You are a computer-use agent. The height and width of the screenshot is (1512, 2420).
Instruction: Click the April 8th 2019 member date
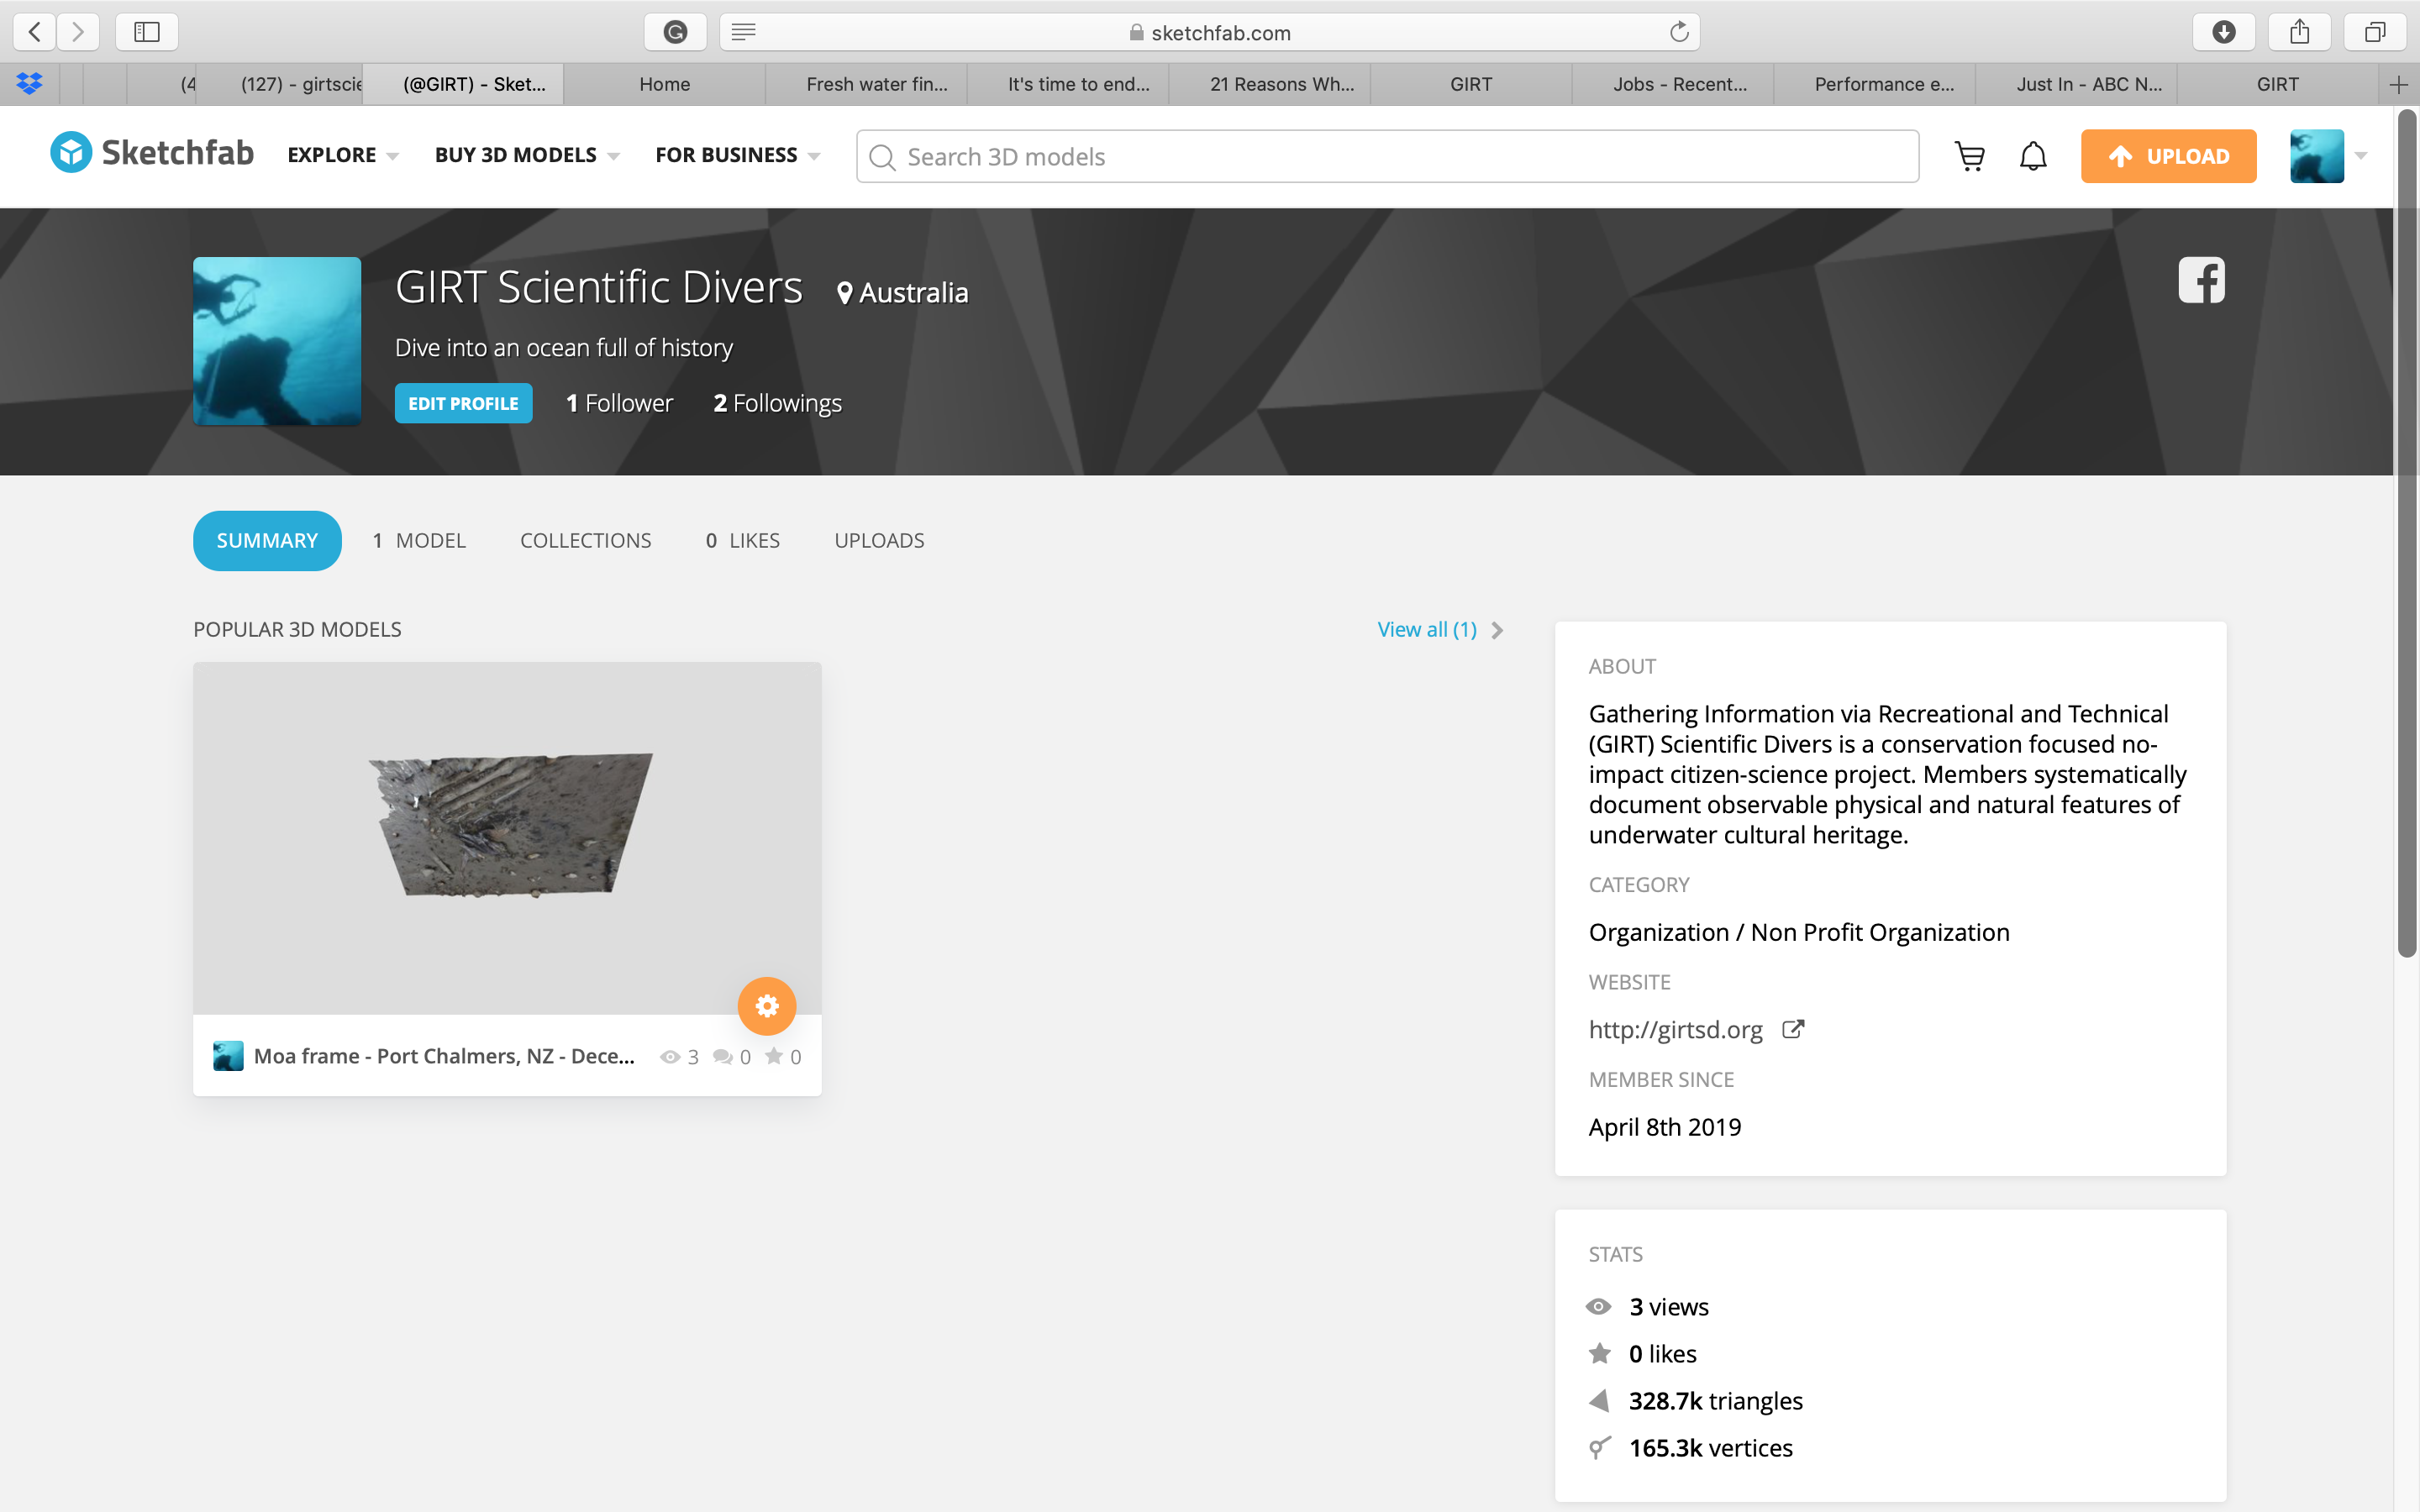[x=1665, y=1127]
